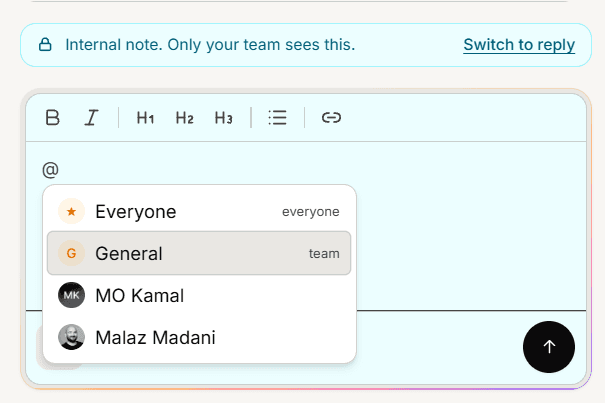Click the MK avatar of MO Kamal
The image size is (605, 403).
[71, 295]
